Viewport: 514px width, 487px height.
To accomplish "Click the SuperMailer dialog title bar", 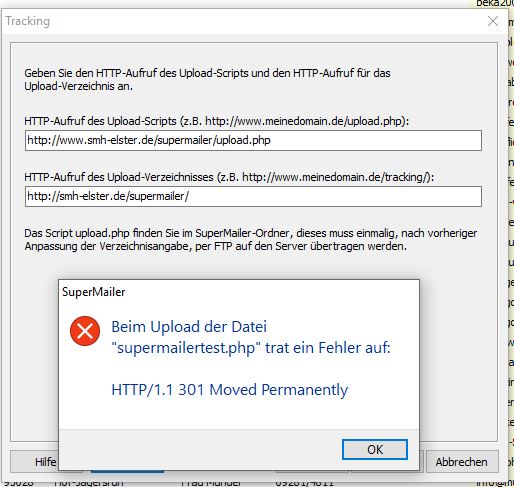I will pos(239,292).
